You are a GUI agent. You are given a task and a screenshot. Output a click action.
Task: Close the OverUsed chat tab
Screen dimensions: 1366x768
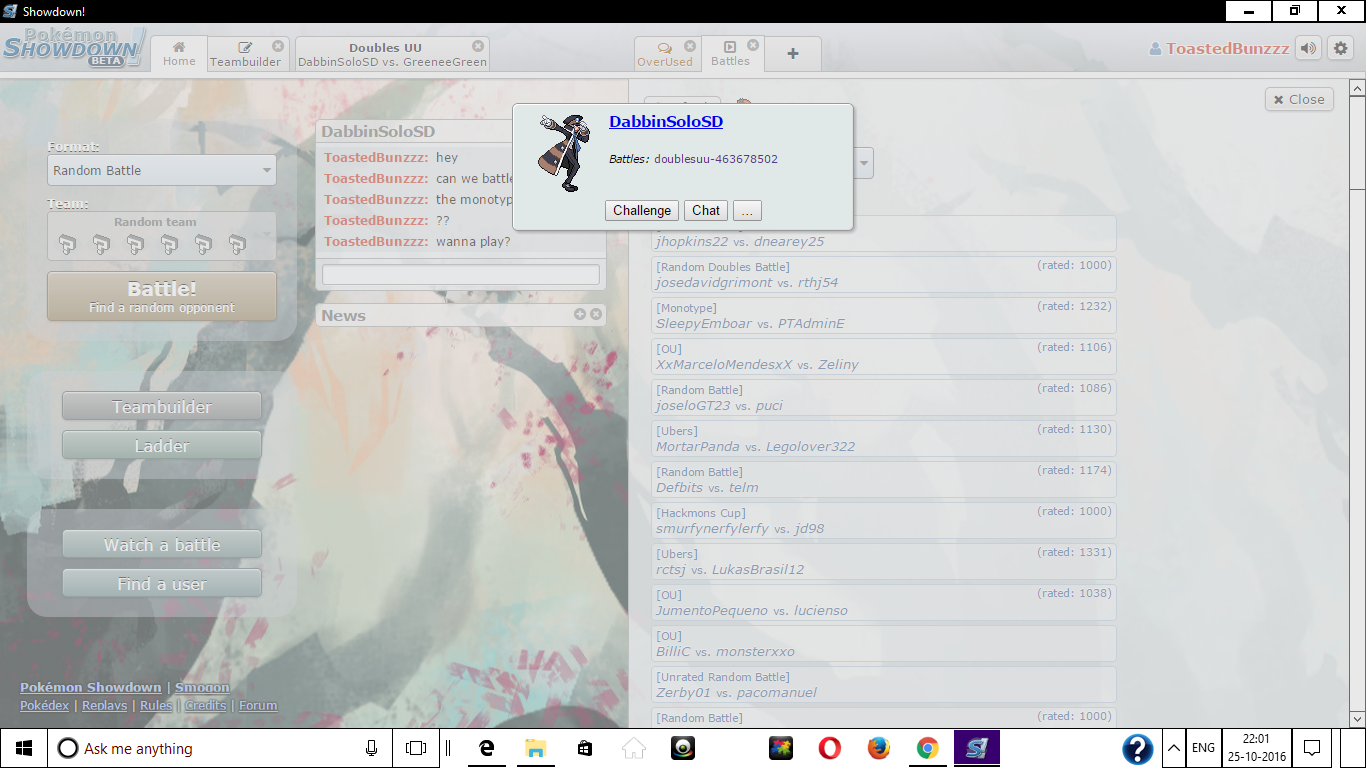pyautogui.click(x=690, y=46)
